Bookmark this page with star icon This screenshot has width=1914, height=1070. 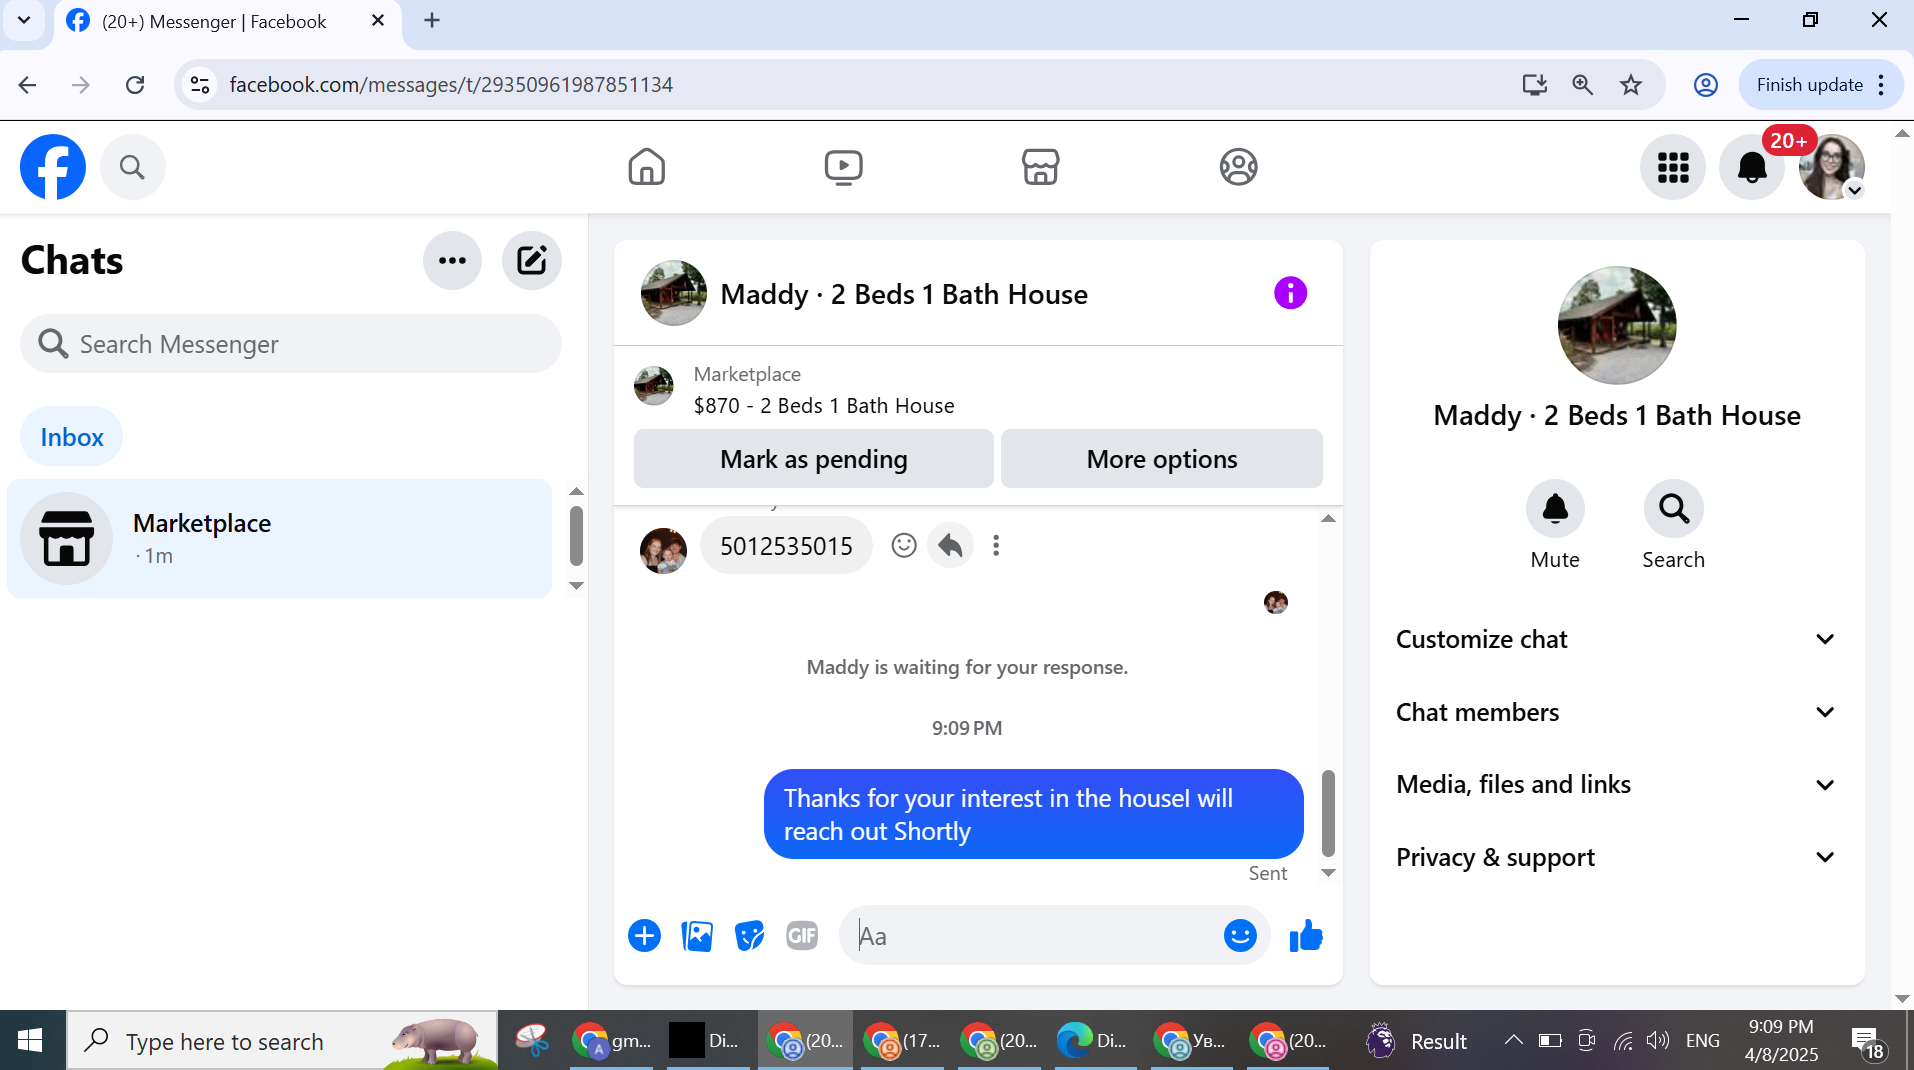point(1631,85)
